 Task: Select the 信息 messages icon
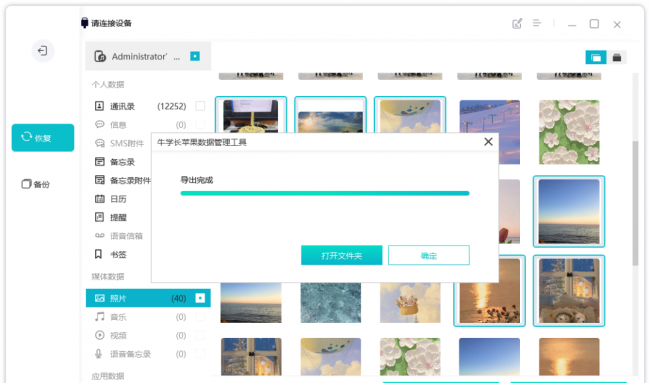click(99, 124)
